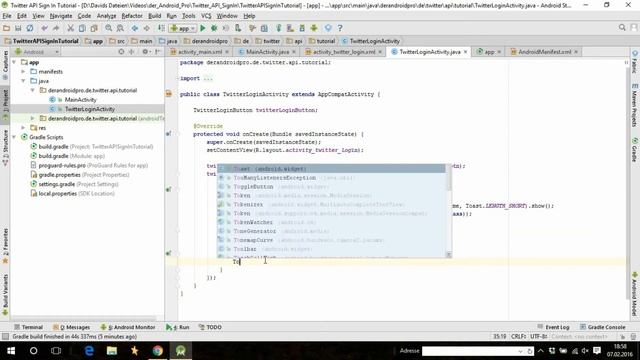Select ToggleButton in autocomplete list

(331, 187)
